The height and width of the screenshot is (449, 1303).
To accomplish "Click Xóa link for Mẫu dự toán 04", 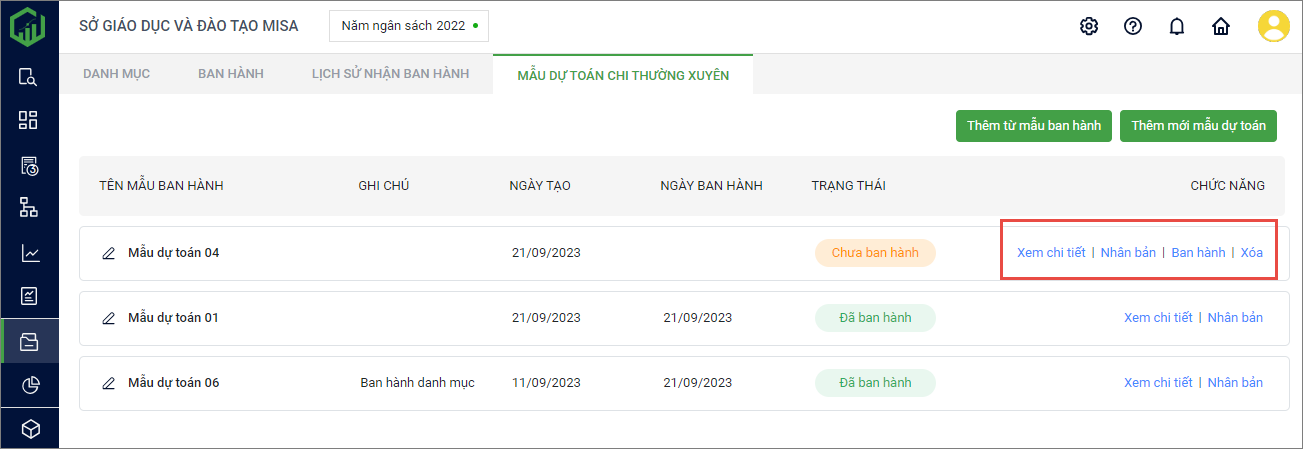I will coord(1251,253).
